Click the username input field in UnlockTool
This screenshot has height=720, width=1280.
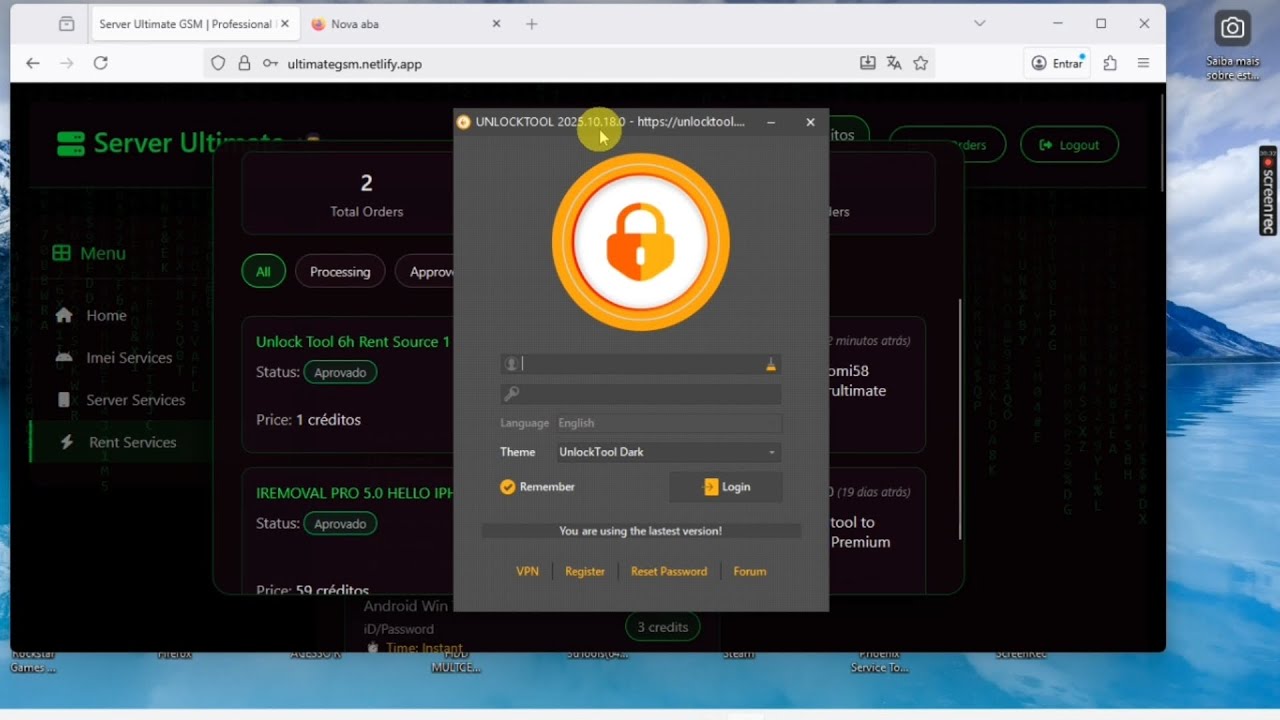[640, 365]
